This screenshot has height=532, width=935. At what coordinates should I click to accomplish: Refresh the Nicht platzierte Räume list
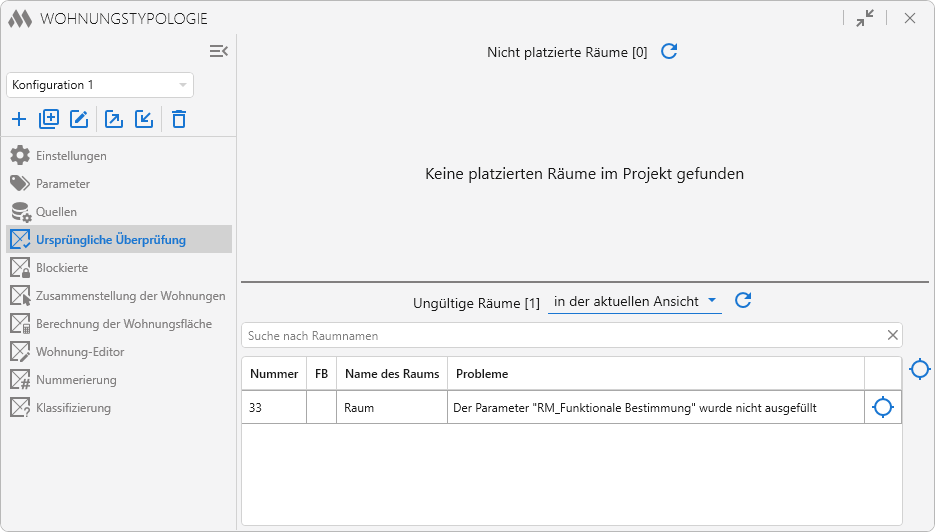point(669,52)
